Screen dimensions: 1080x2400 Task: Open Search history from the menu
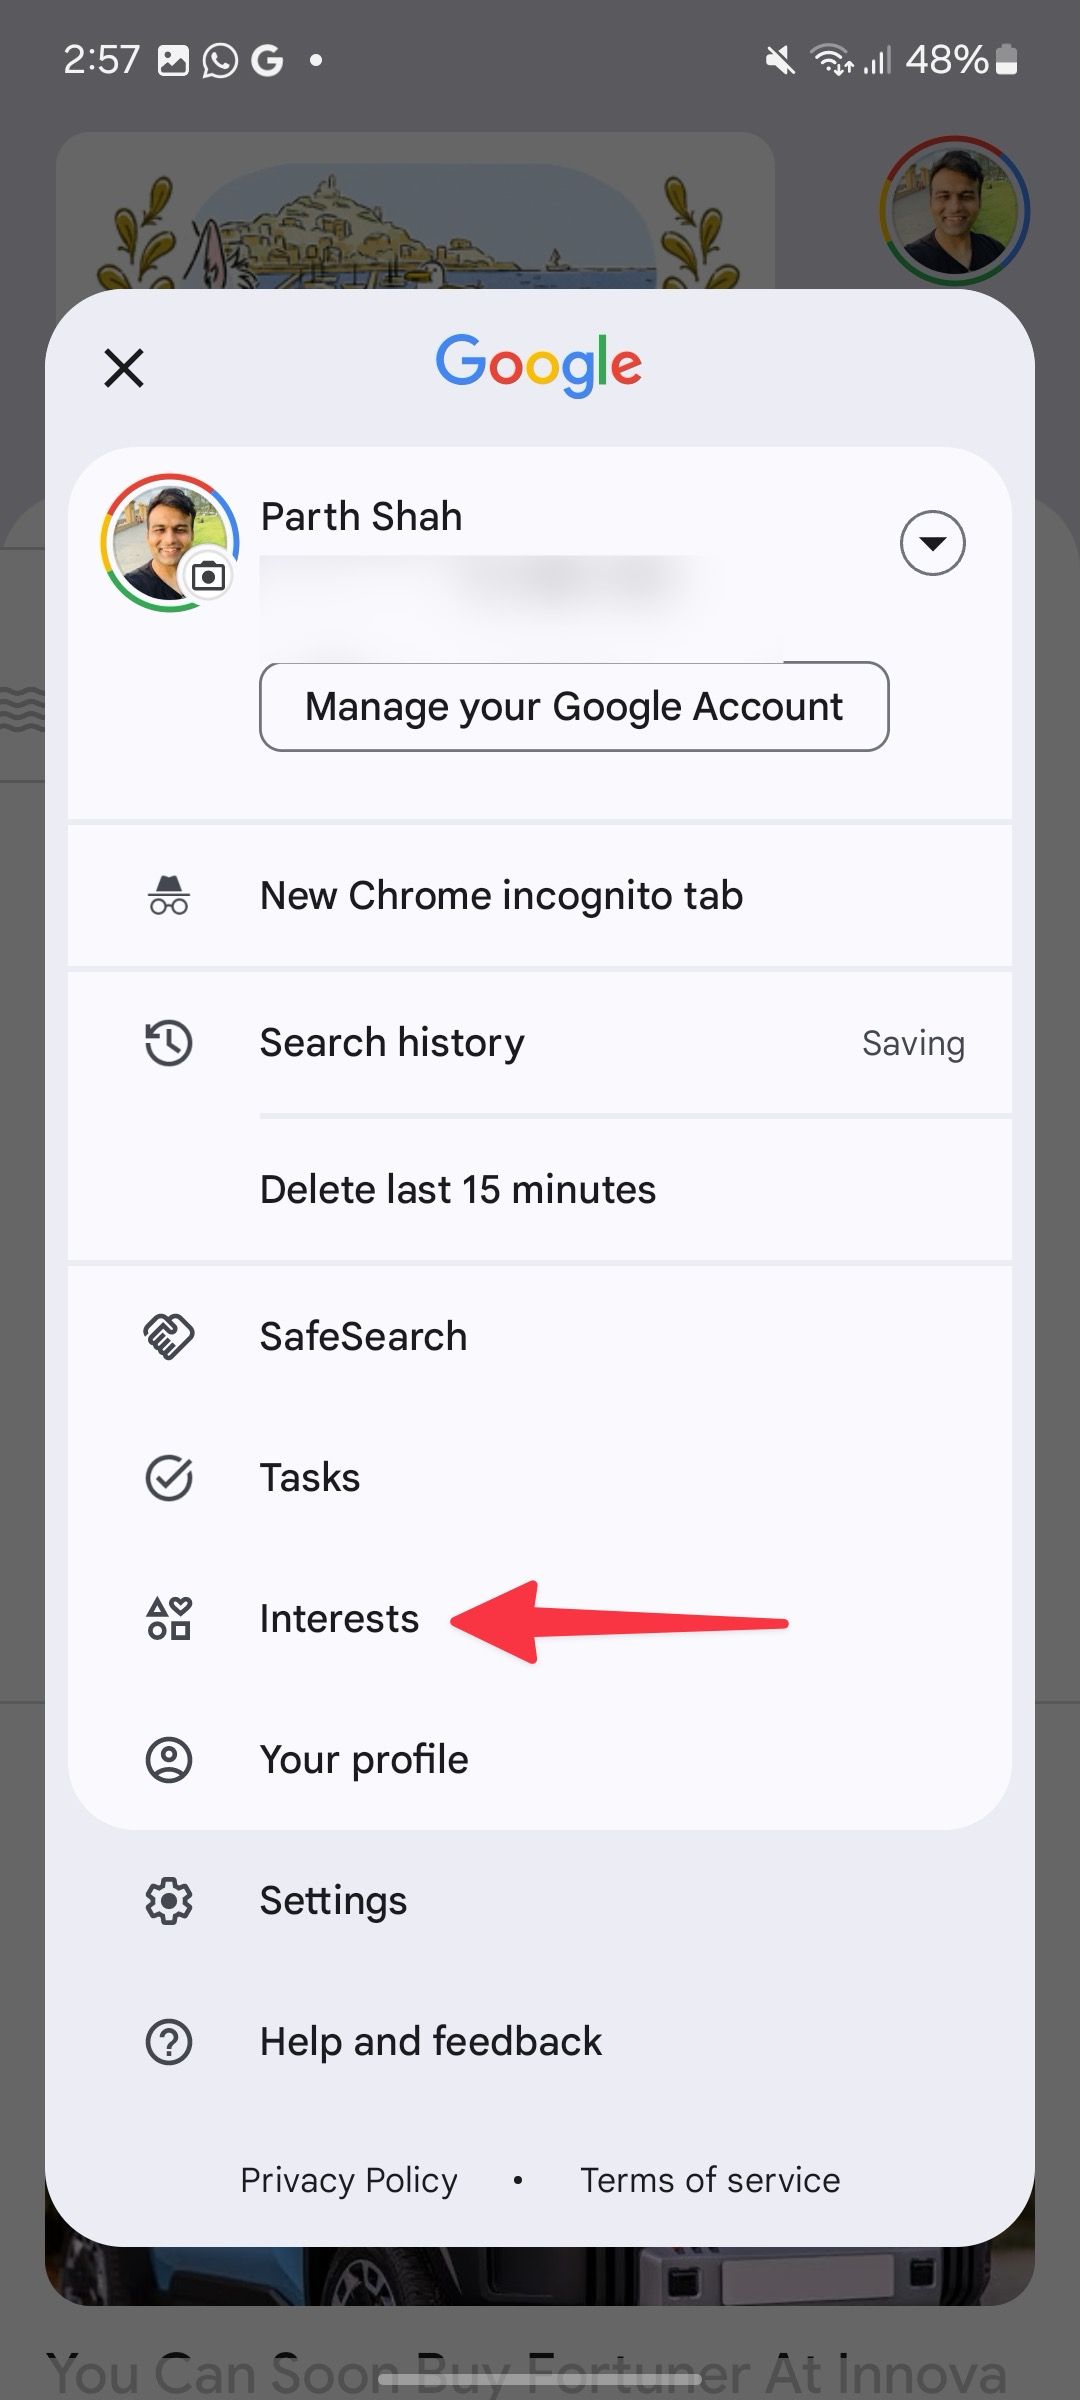click(392, 1042)
